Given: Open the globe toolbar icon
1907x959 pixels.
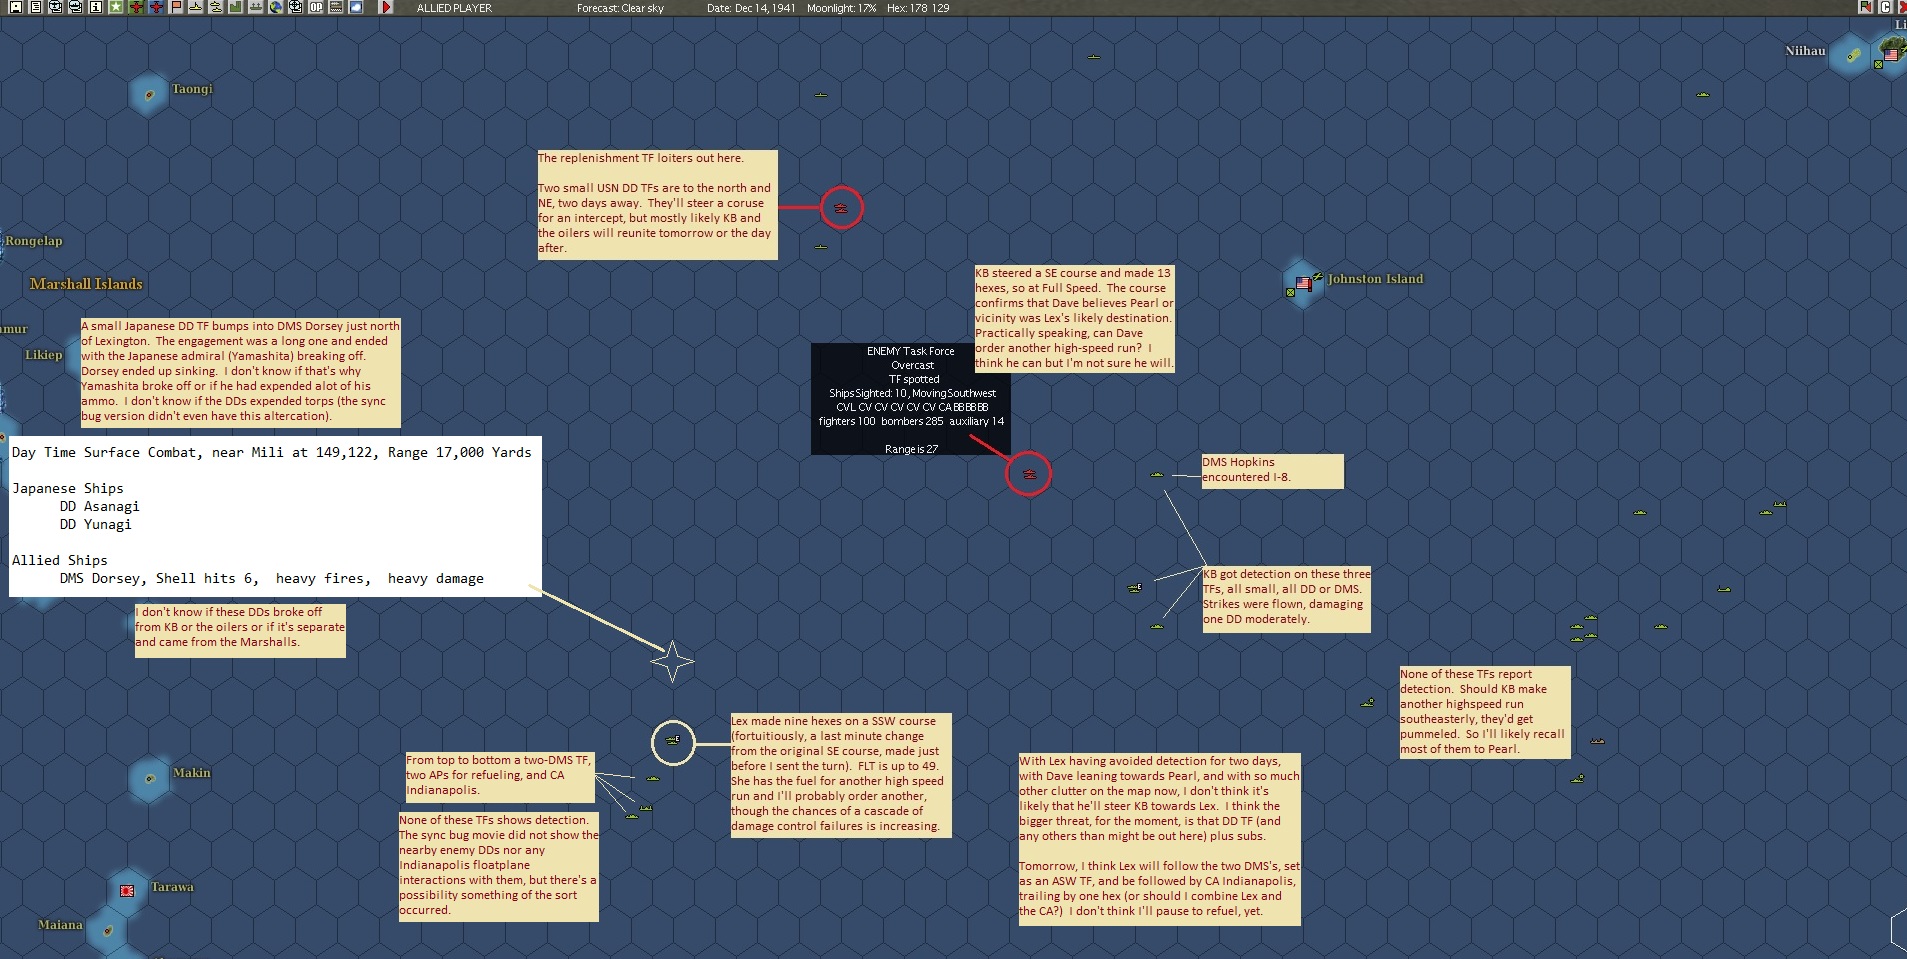Looking at the screenshot, I should (276, 7).
